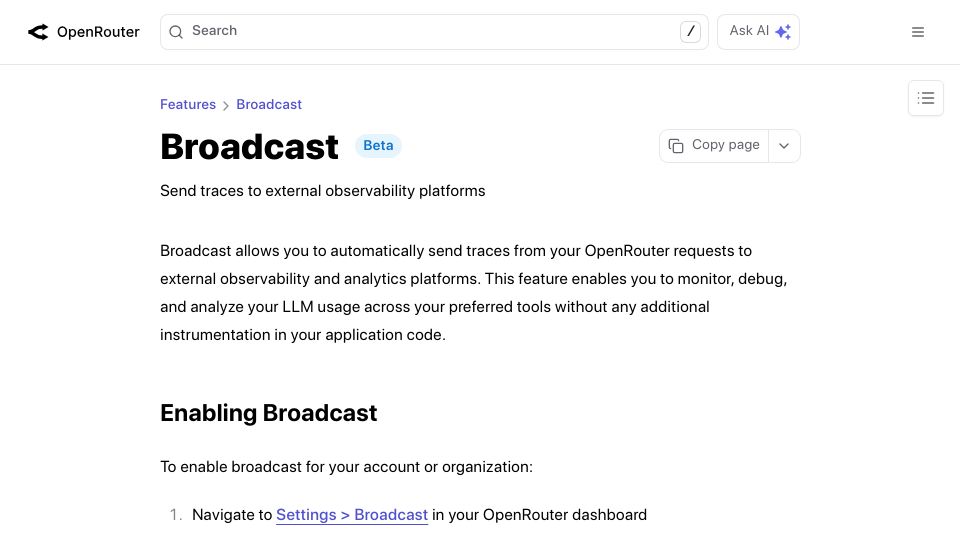Click the OpenRouter logo icon
960x540 pixels.
(x=38, y=32)
